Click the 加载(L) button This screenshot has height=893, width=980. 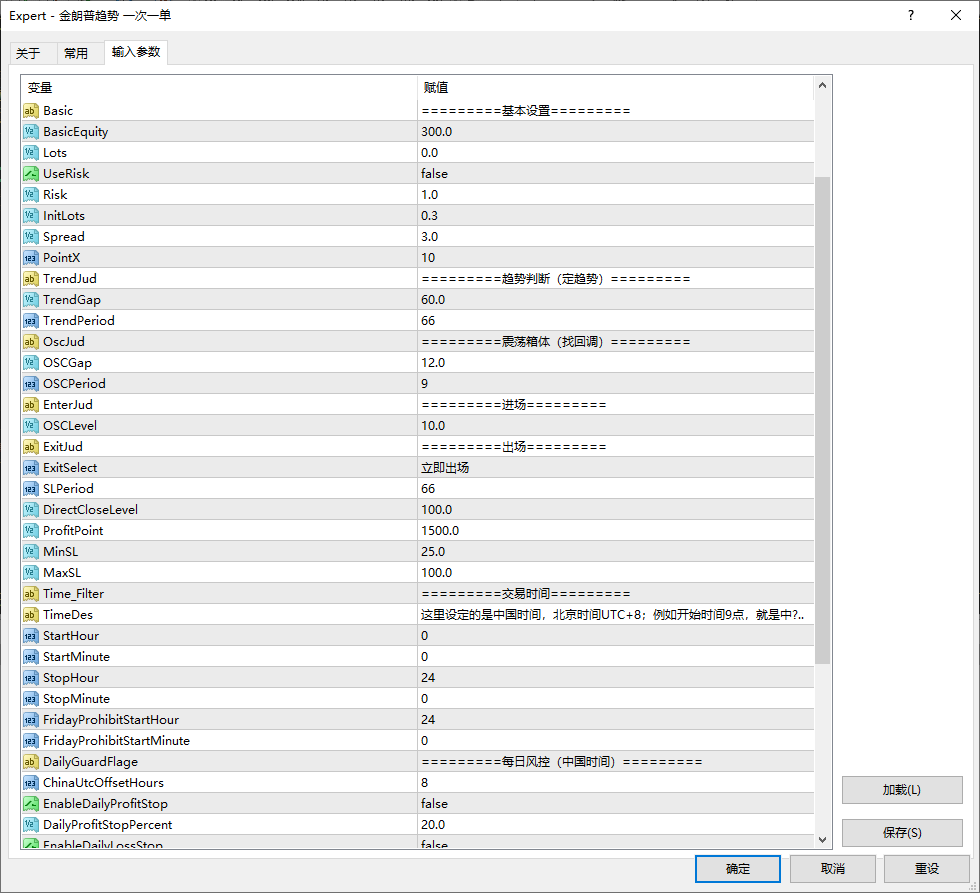pos(902,790)
